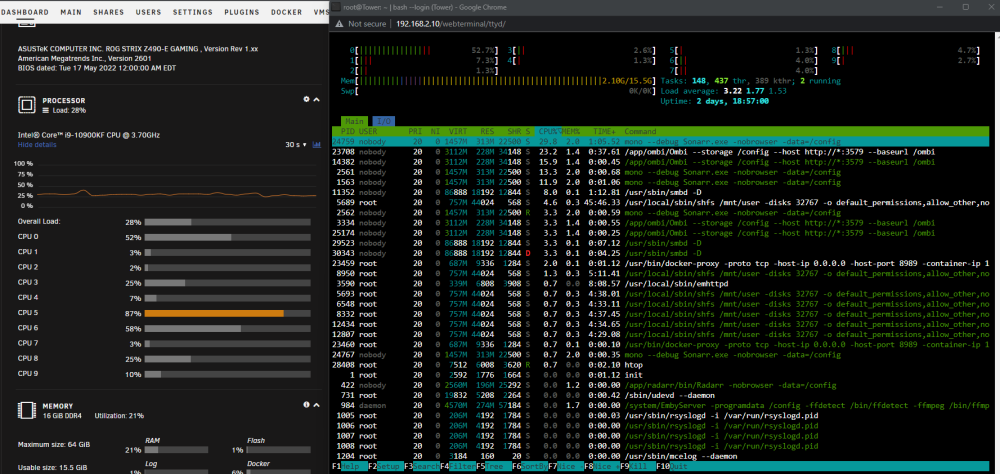Screen dimensions: 1000x474
Task: Open the Users menu tab
Action: coord(149,12)
